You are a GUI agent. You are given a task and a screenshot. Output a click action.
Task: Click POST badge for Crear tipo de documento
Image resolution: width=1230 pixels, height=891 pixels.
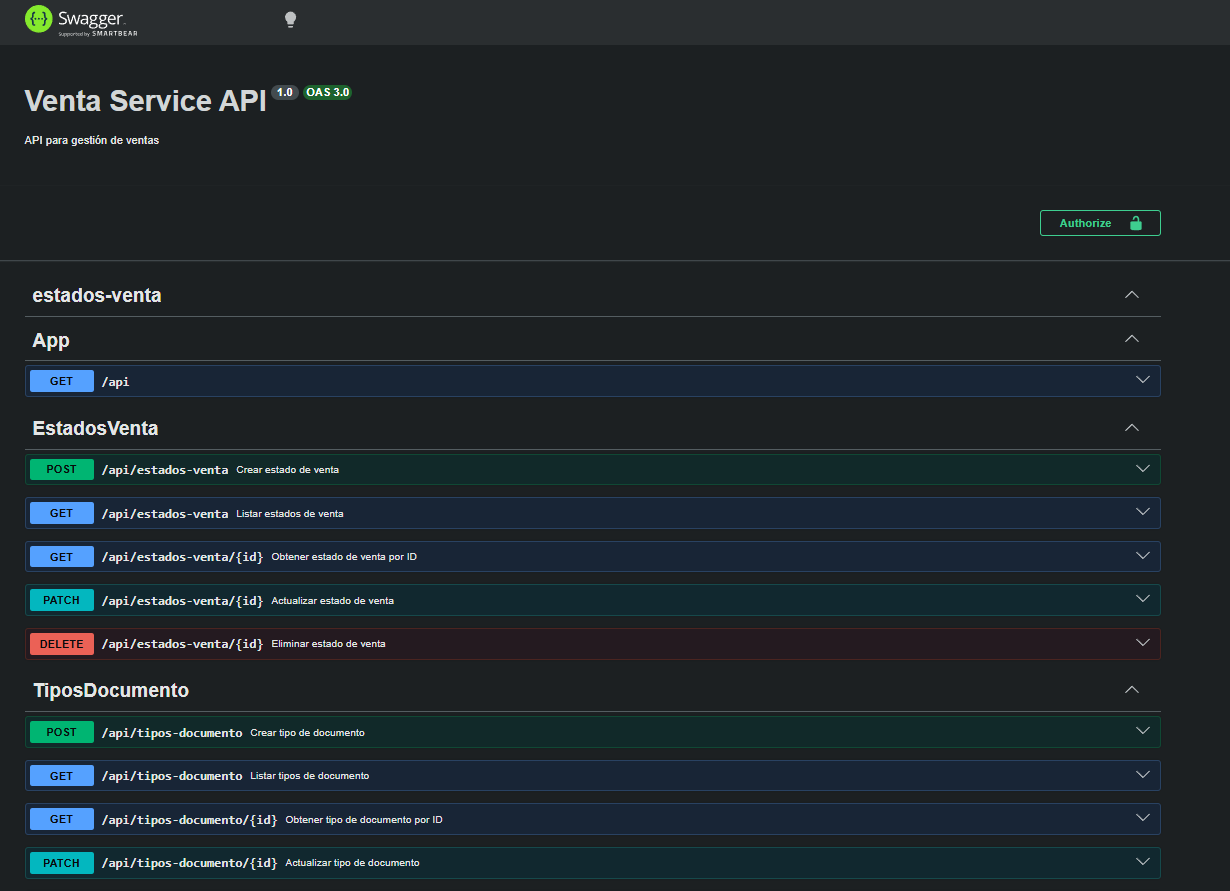coord(62,732)
